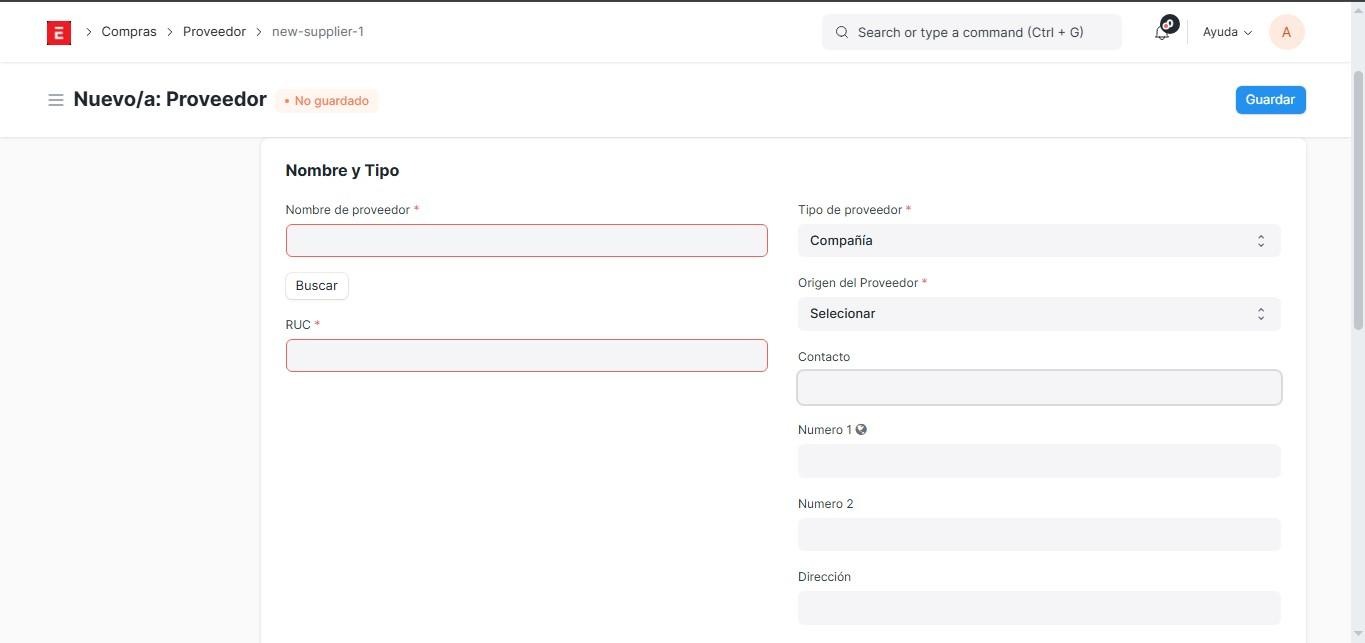
Task: Open the notifications bell
Action: click(1162, 32)
